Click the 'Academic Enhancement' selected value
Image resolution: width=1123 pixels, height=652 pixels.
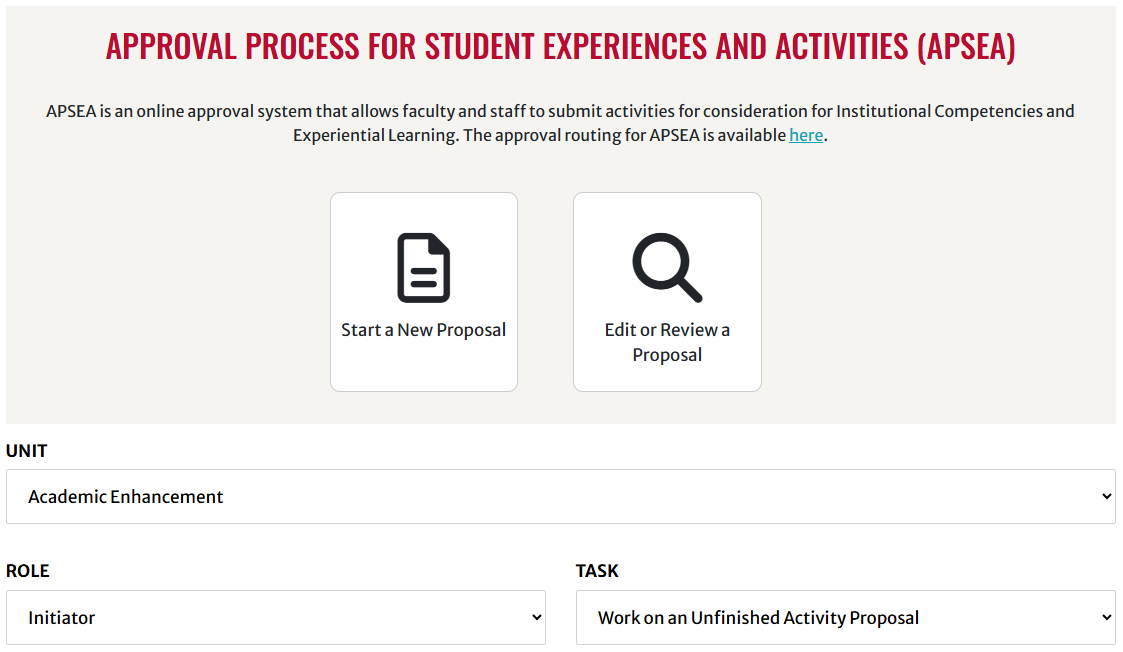pos(125,497)
